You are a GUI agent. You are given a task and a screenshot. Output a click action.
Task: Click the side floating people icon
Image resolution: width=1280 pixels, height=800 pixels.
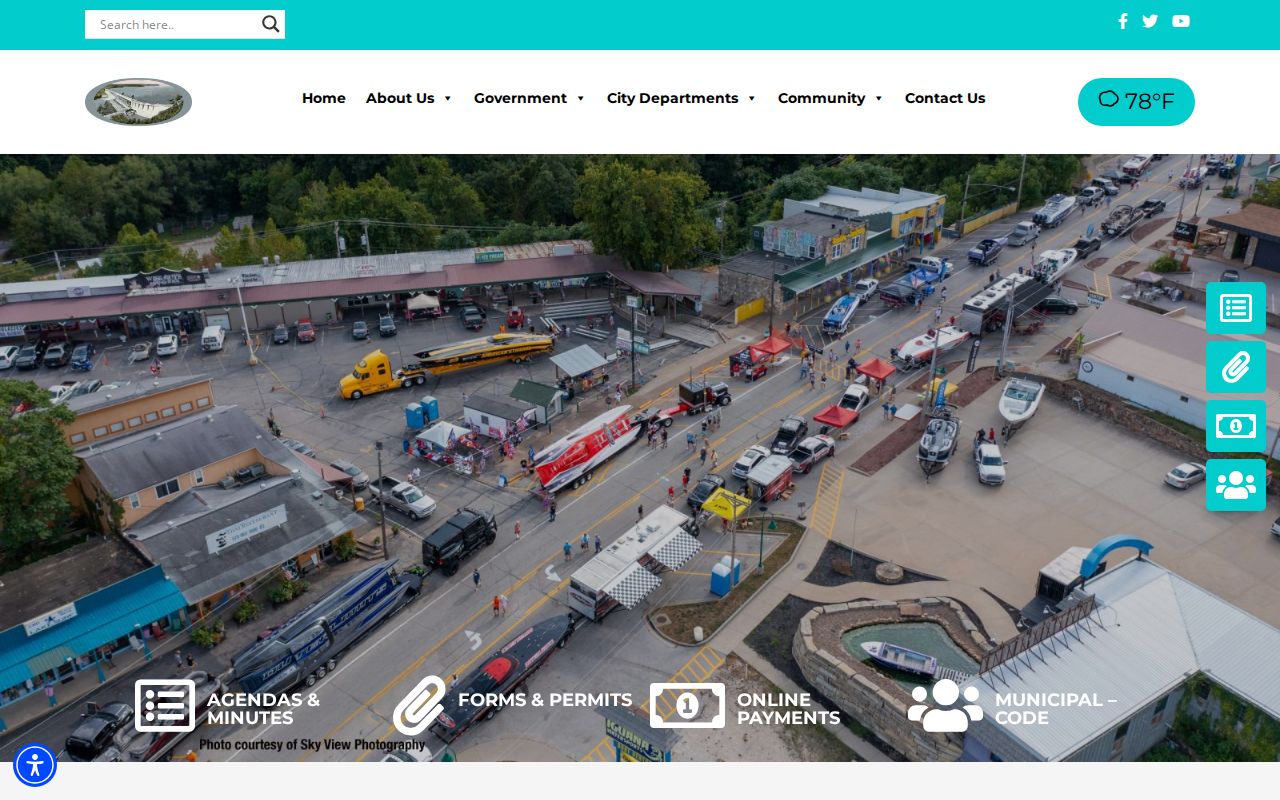point(1236,485)
